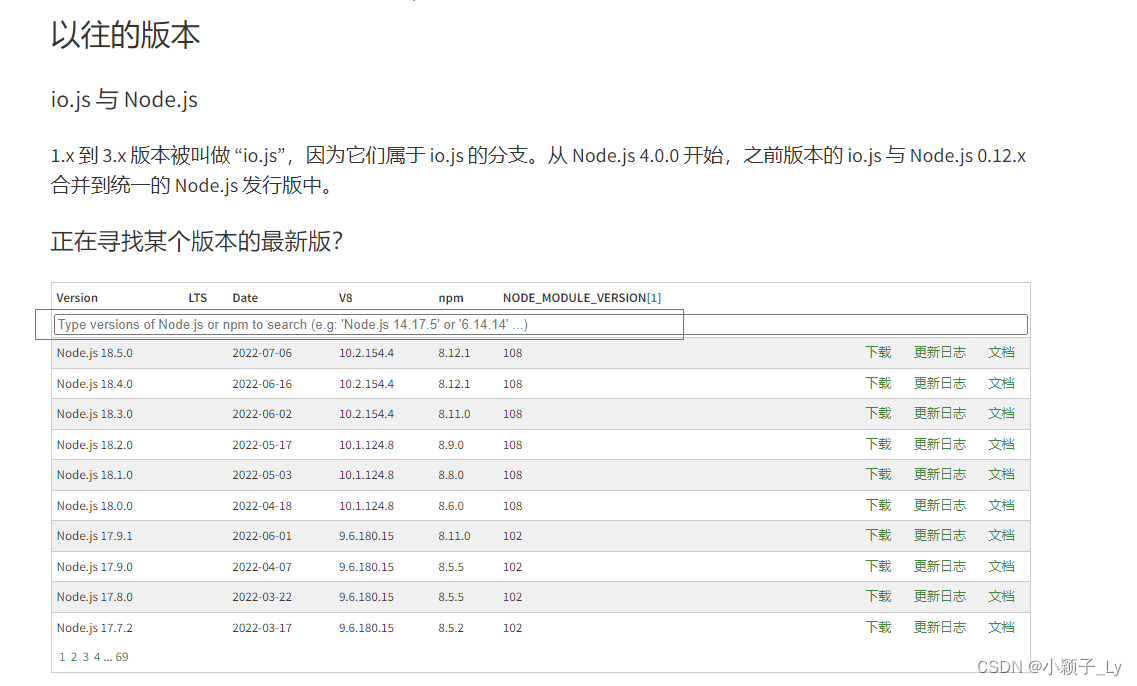Screen dimensions: 1137x686
Task: Select the Node.js 18.0.0 version cell
Action: click(x=95, y=506)
